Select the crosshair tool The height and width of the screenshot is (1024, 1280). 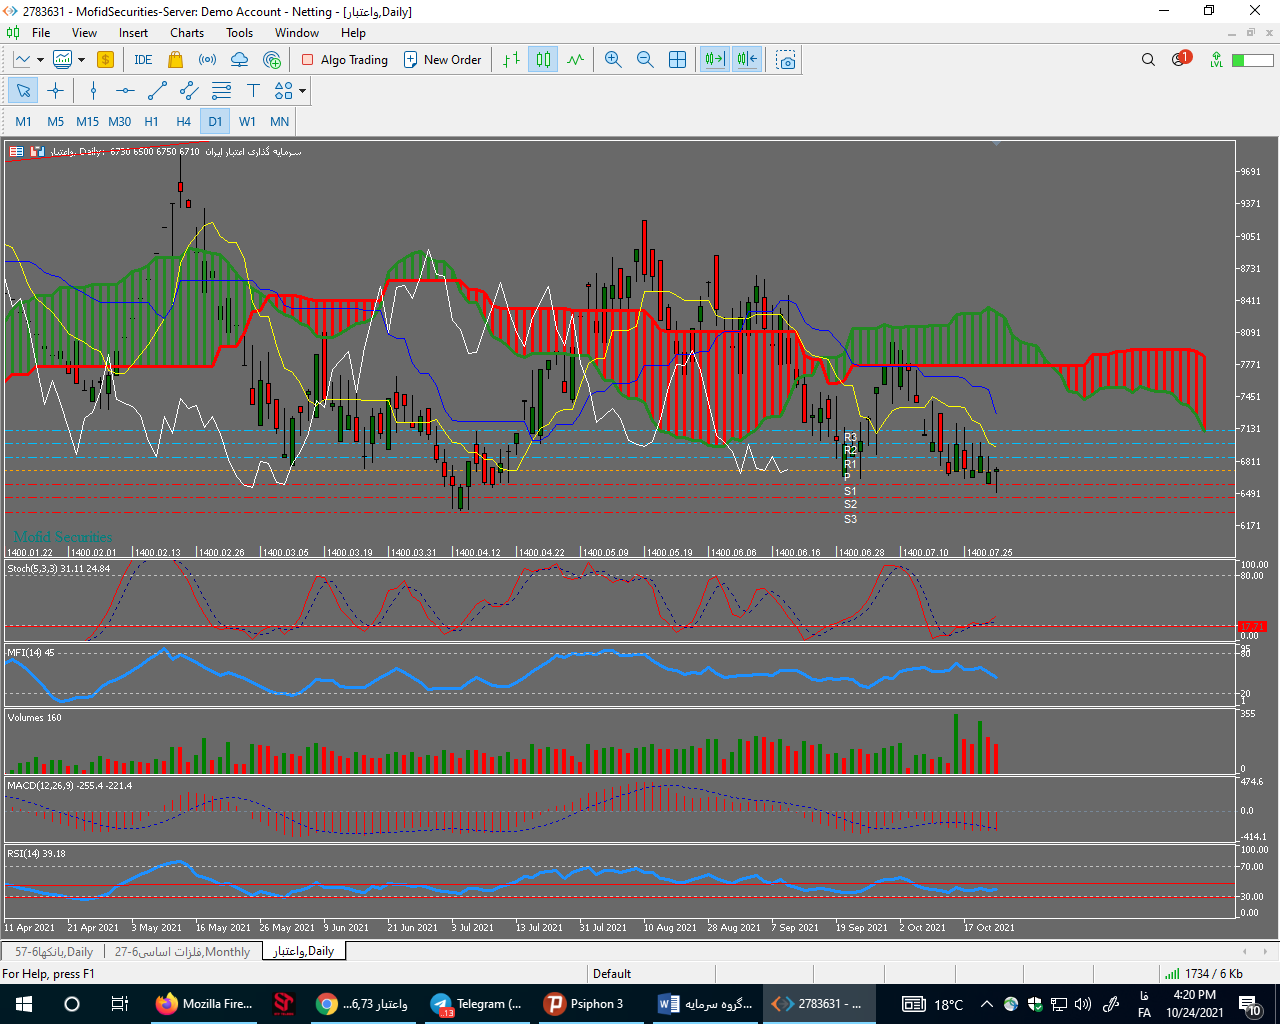pos(55,91)
